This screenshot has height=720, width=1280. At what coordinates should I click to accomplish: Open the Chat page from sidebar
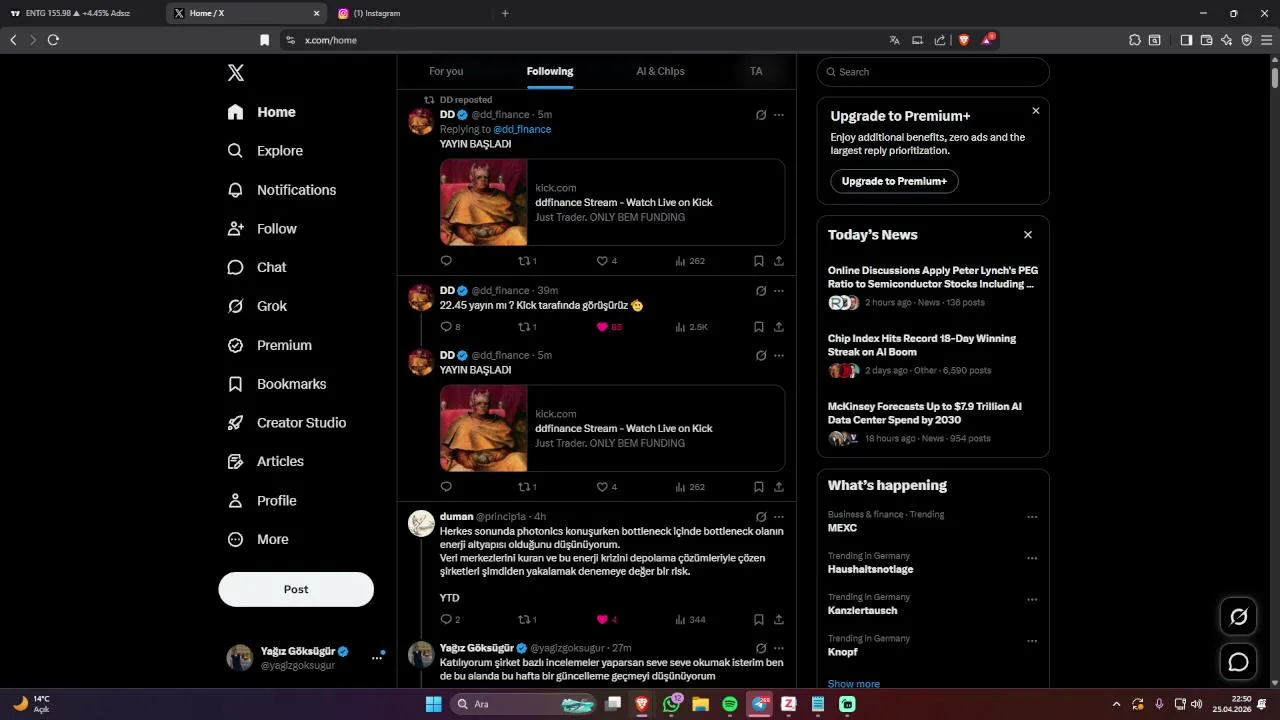(257, 268)
